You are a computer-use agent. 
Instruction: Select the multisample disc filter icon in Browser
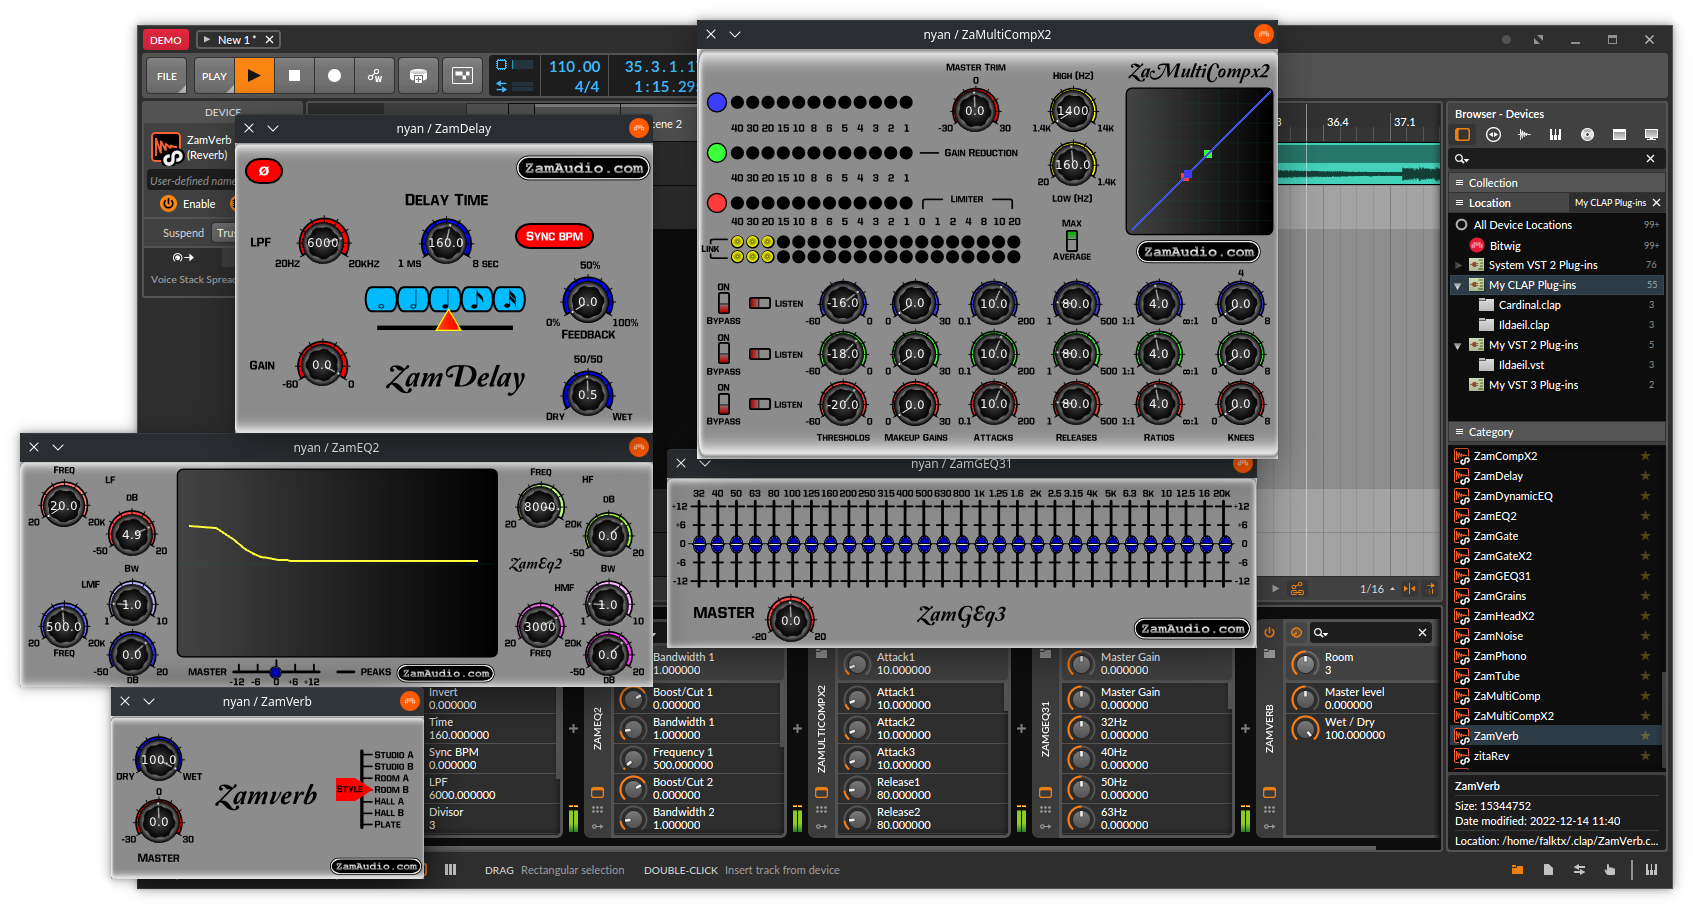[x=1587, y=134]
